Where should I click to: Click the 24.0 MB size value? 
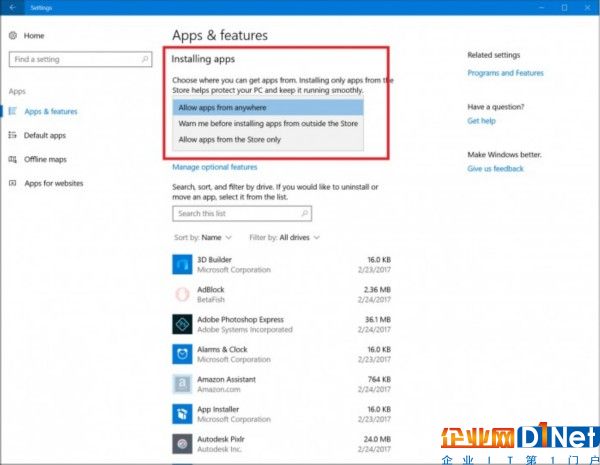click(377, 439)
